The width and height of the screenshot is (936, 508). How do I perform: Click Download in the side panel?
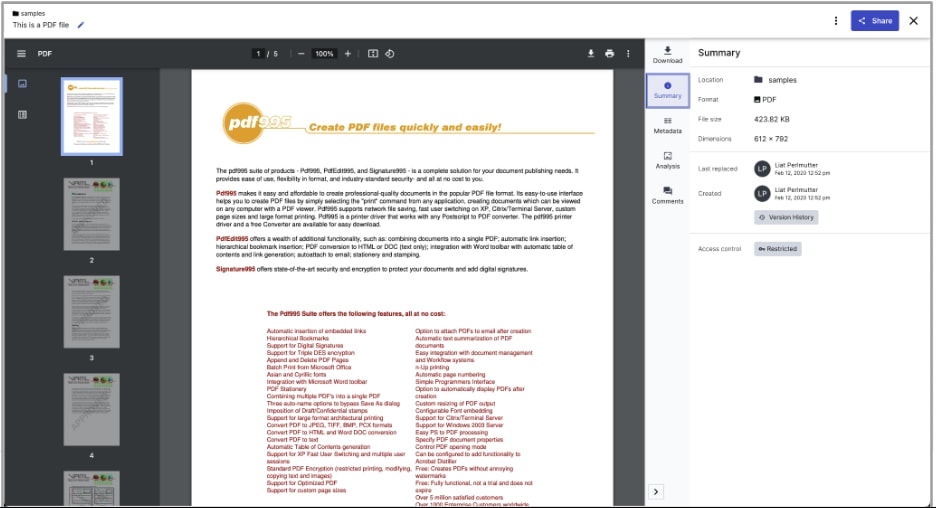[x=667, y=55]
